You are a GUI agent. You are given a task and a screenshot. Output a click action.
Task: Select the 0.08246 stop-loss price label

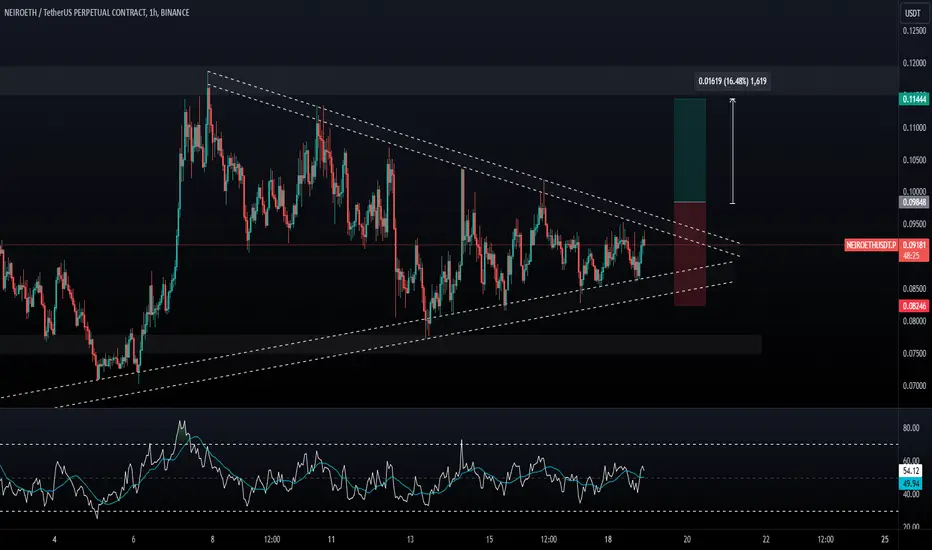[914, 306]
